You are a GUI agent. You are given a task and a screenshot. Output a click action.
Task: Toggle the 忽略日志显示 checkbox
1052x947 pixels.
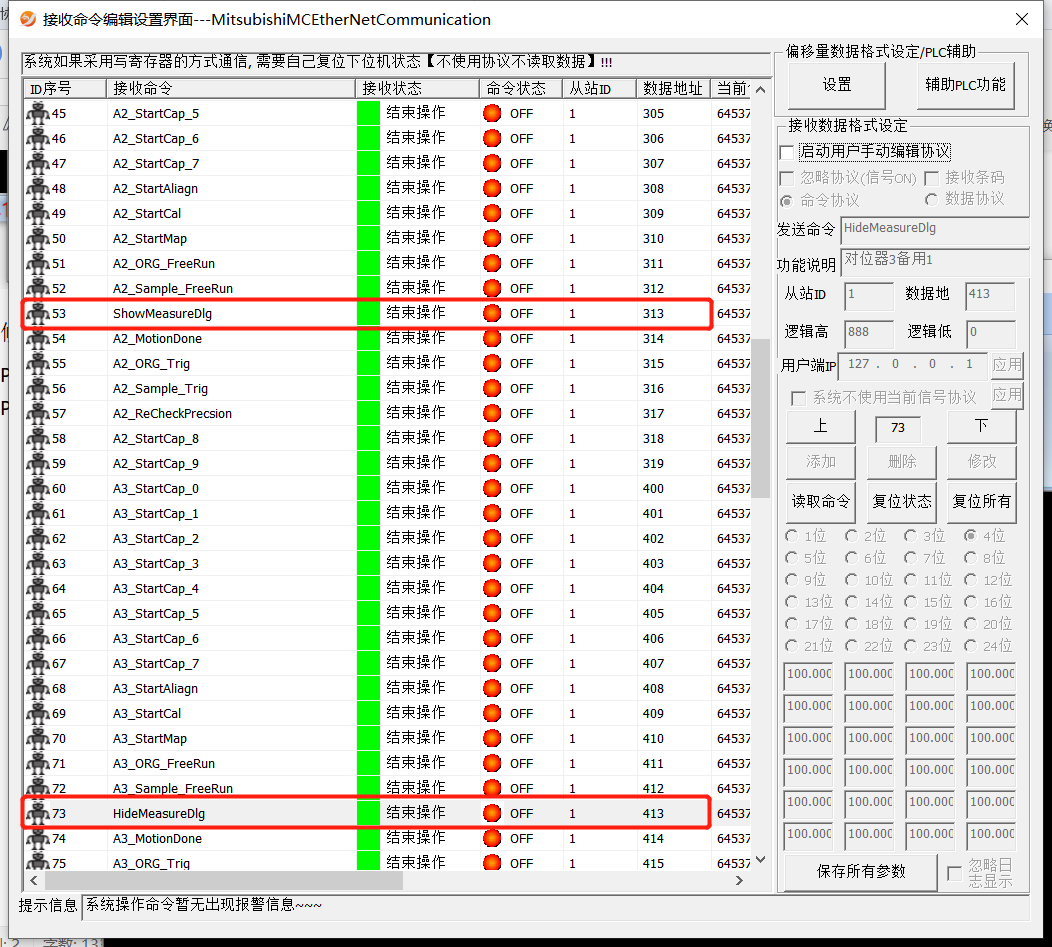pyautogui.click(x=955, y=873)
